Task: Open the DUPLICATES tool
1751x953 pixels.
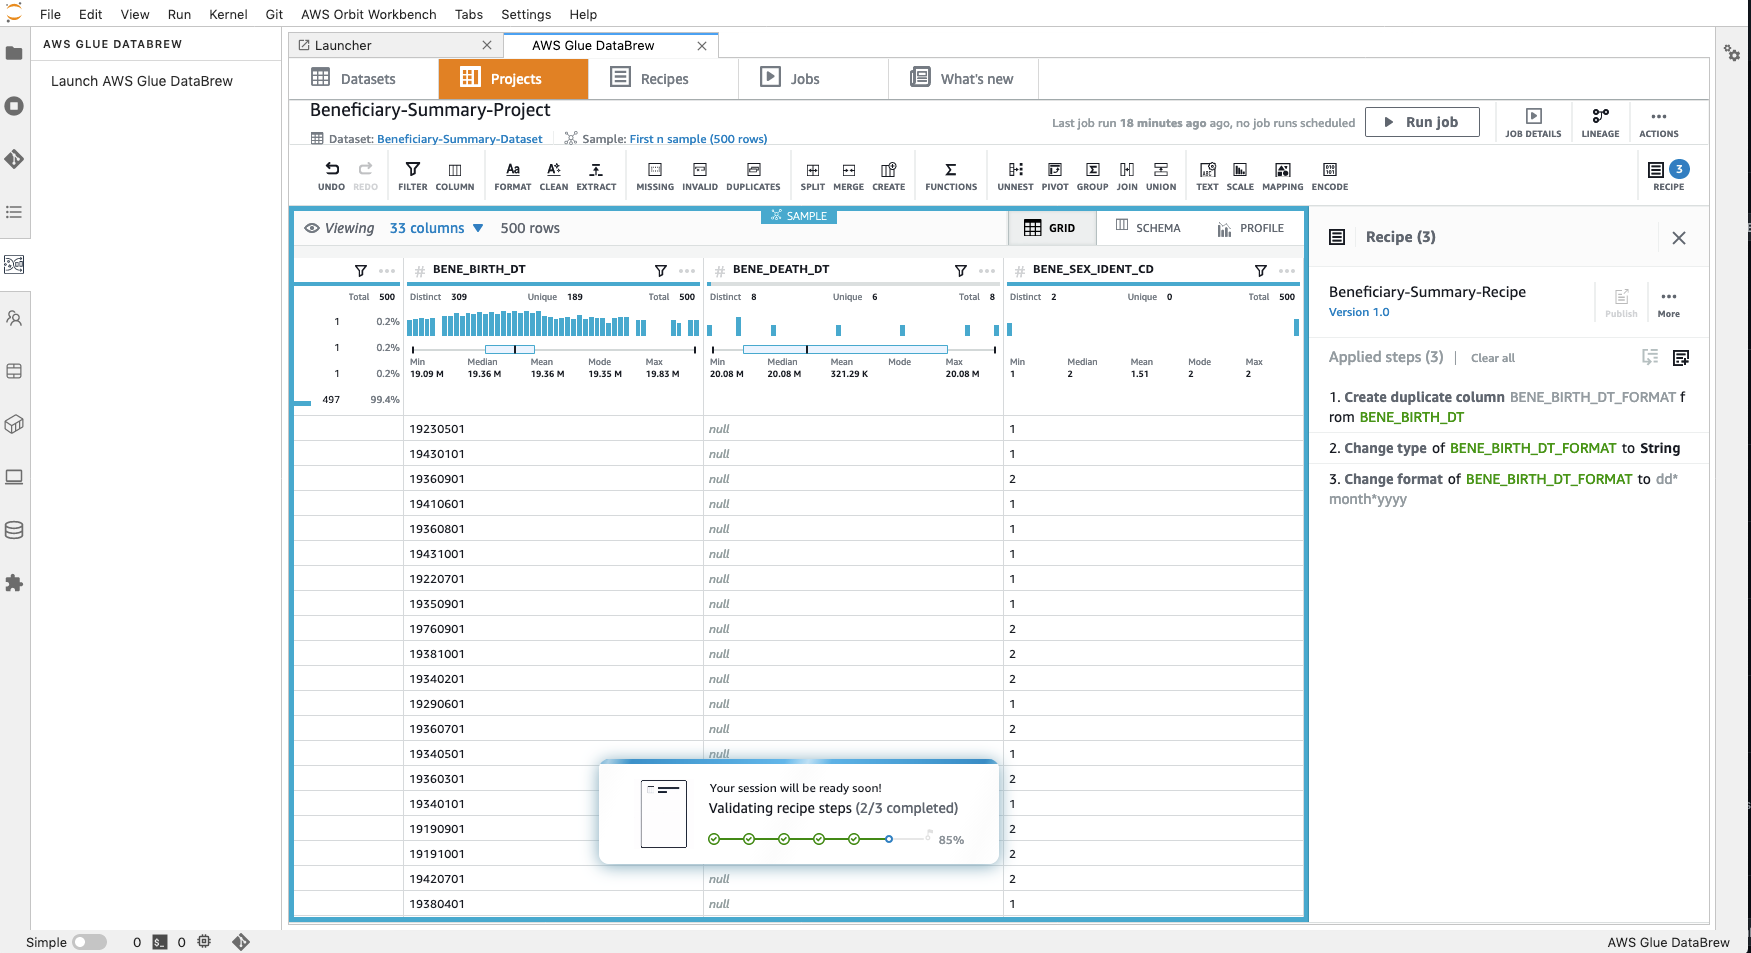Action: tap(753, 175)
